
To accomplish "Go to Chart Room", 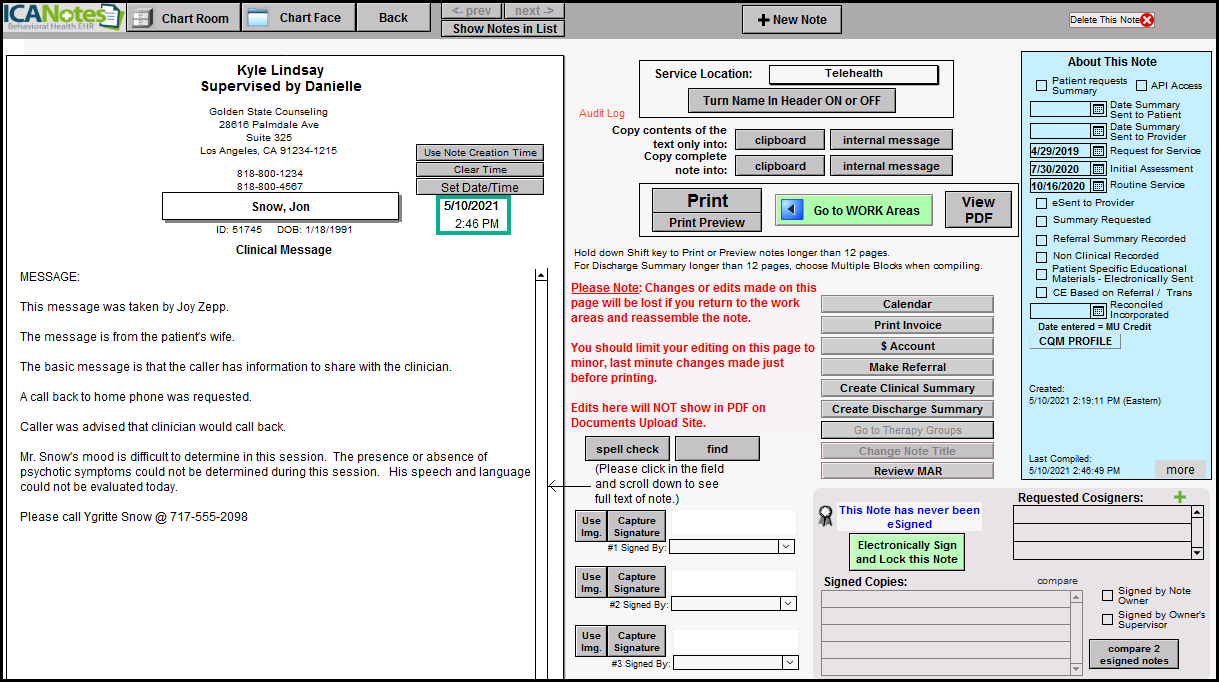I will point(184,18).
